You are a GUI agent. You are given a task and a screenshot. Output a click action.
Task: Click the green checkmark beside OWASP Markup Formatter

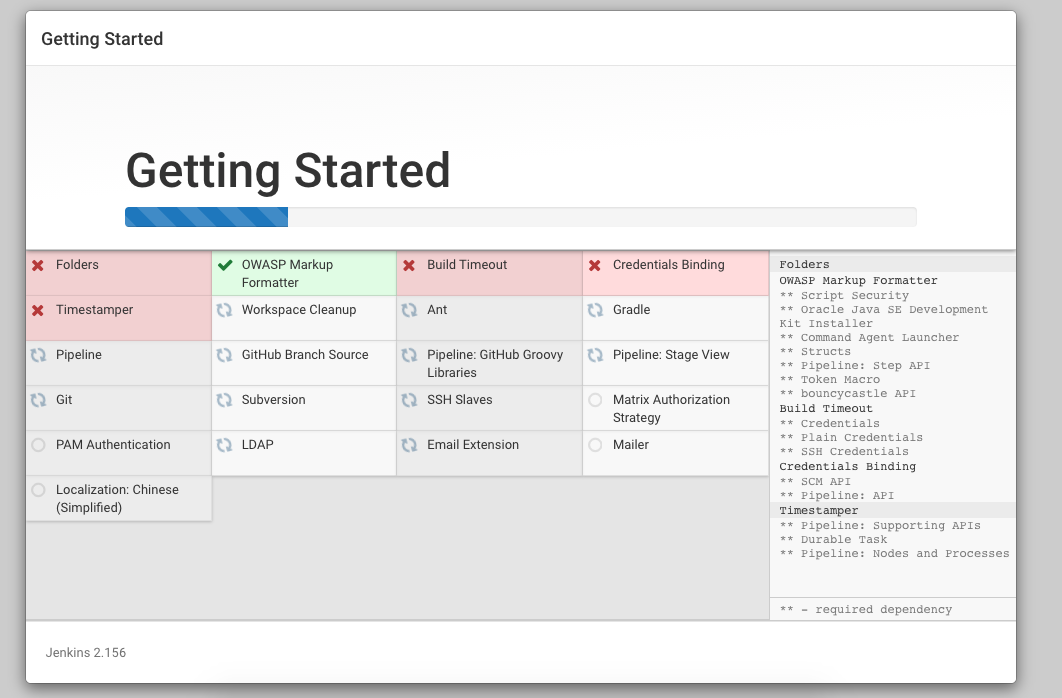point(225,265)
